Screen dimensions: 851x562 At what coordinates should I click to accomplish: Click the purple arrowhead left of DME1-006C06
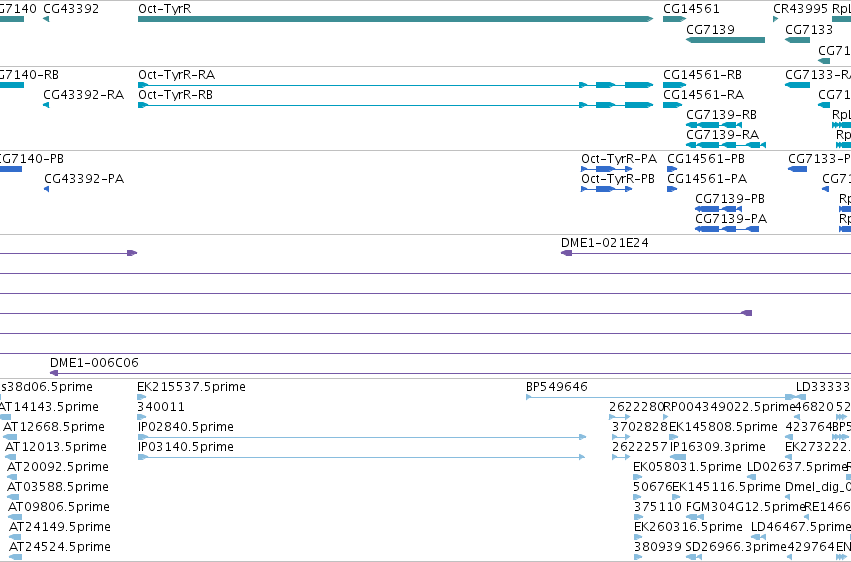54,373
